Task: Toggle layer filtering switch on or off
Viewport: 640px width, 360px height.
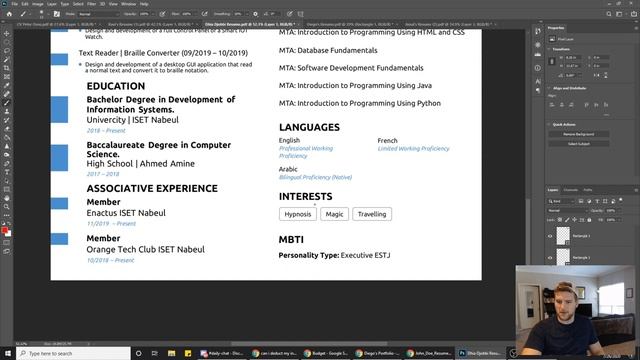Action: click(621, 200)
